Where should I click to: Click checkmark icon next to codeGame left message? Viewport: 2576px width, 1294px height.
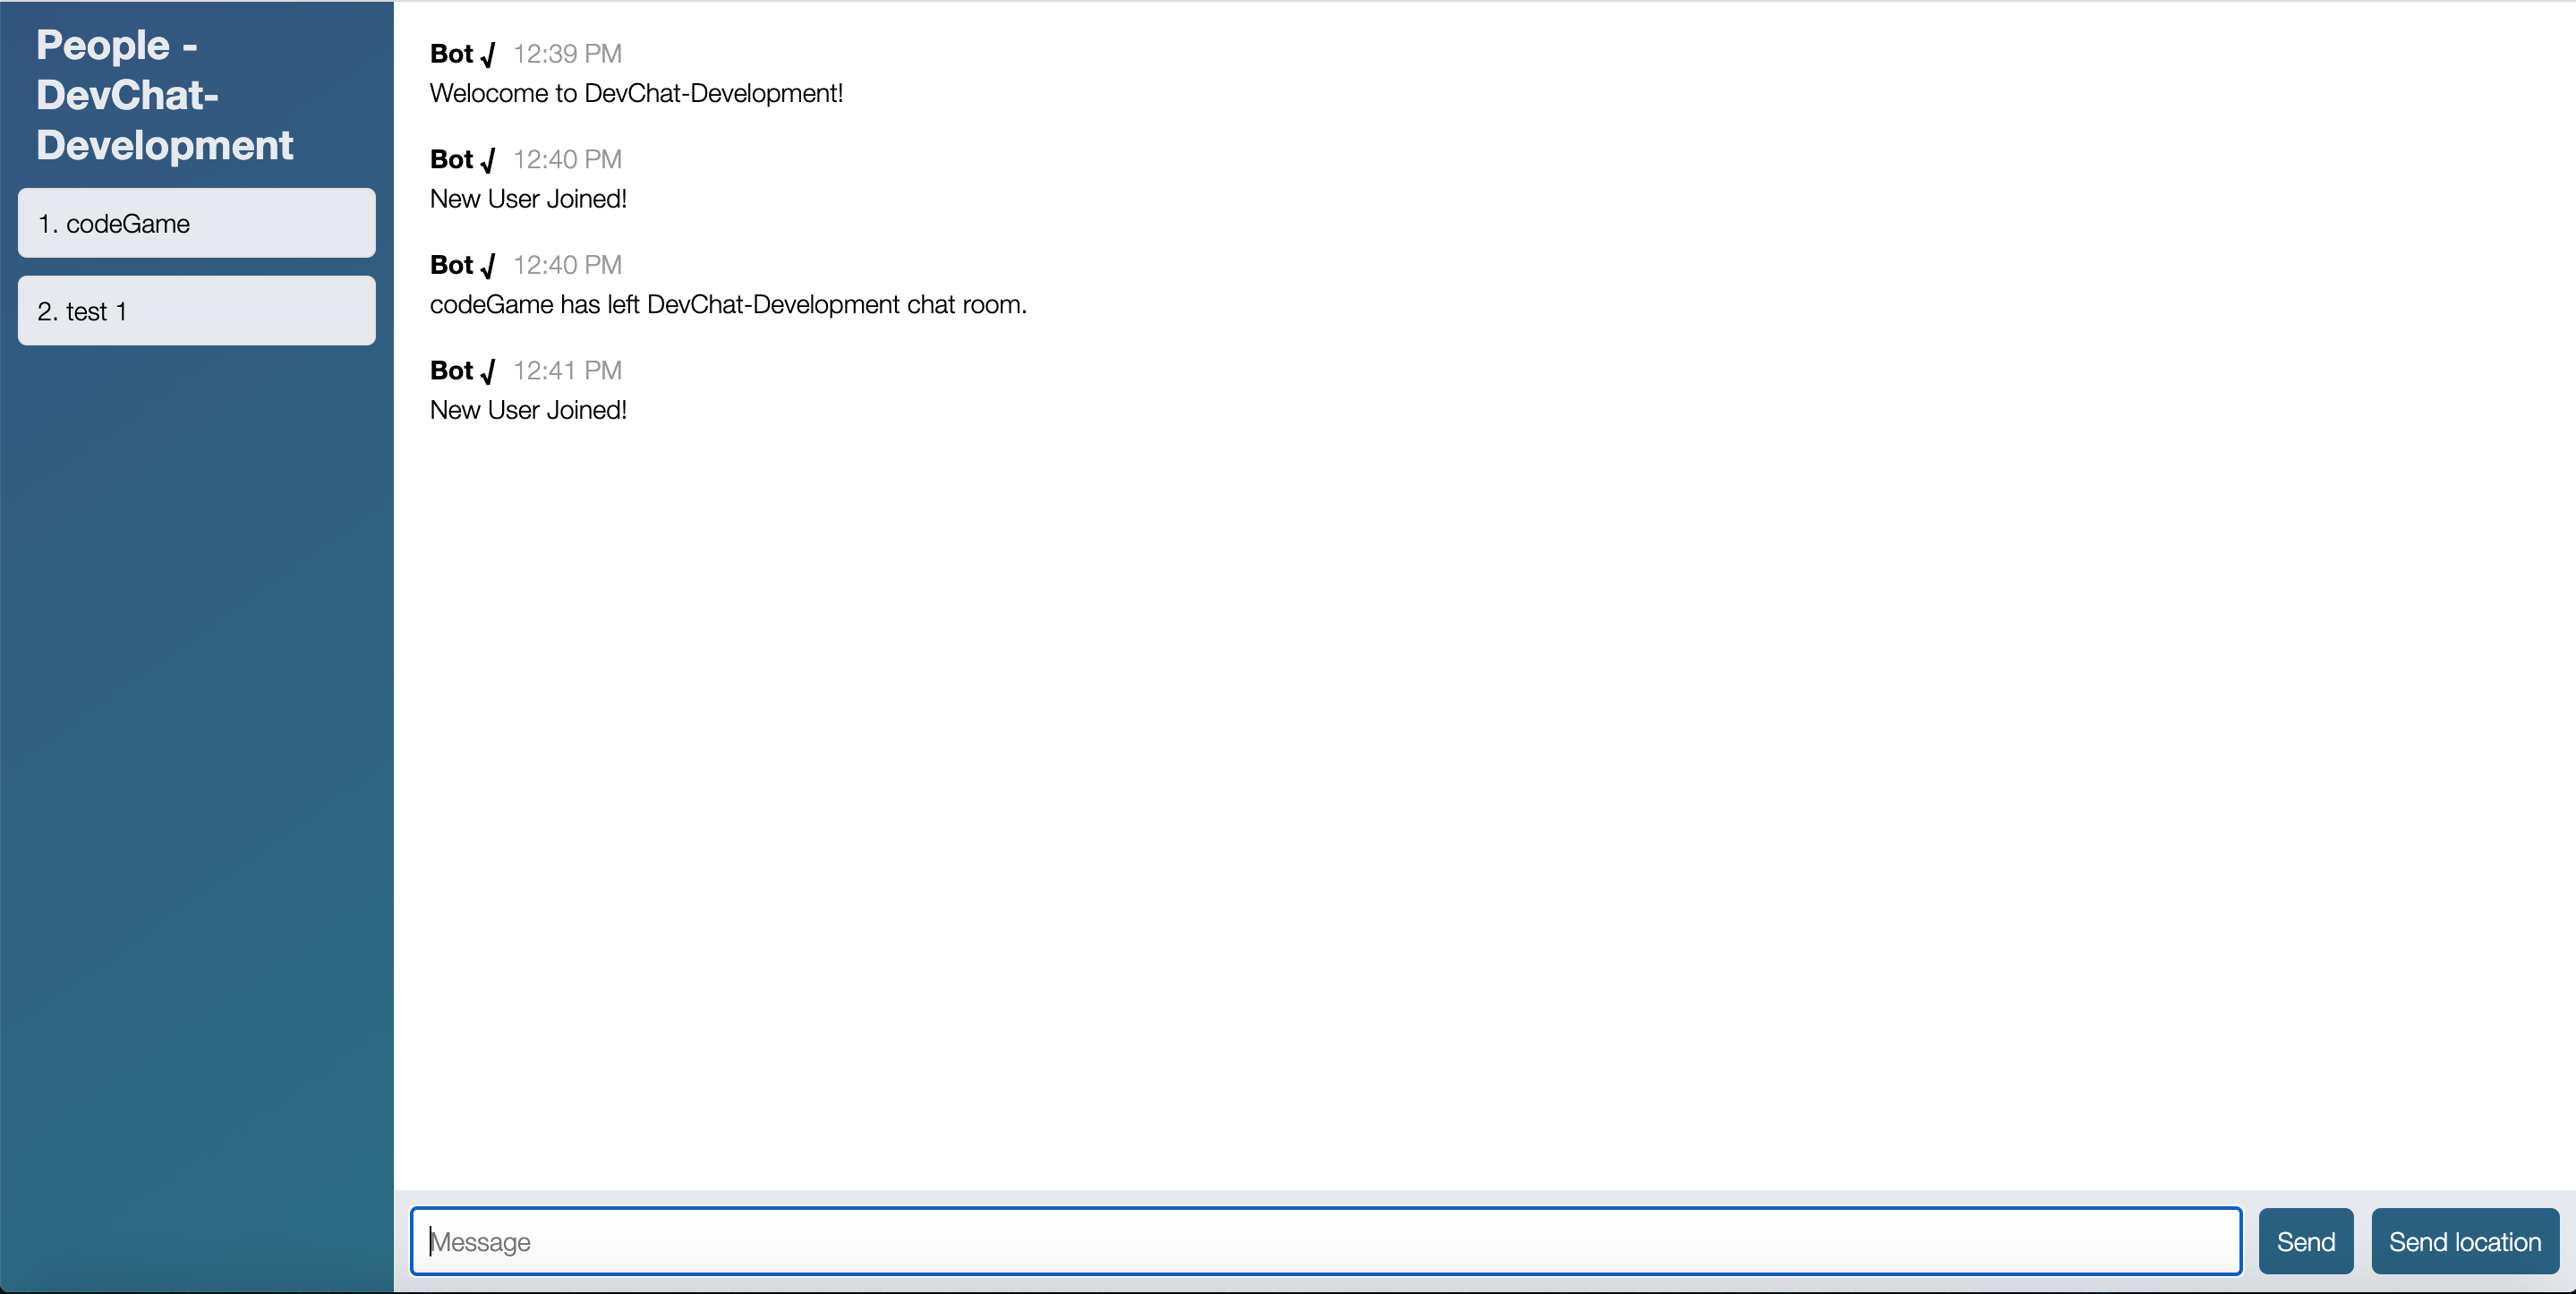pyautogui.click(x=488, y=266)
